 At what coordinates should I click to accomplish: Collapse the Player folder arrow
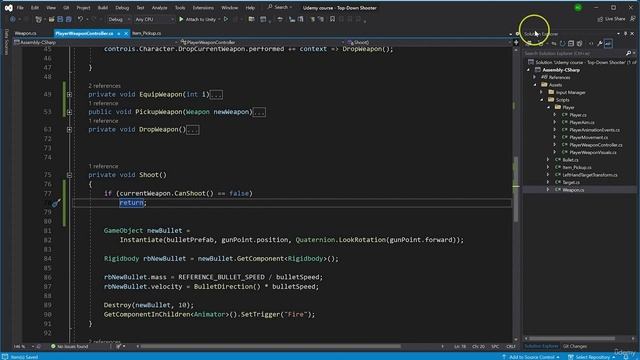(549, 107)
